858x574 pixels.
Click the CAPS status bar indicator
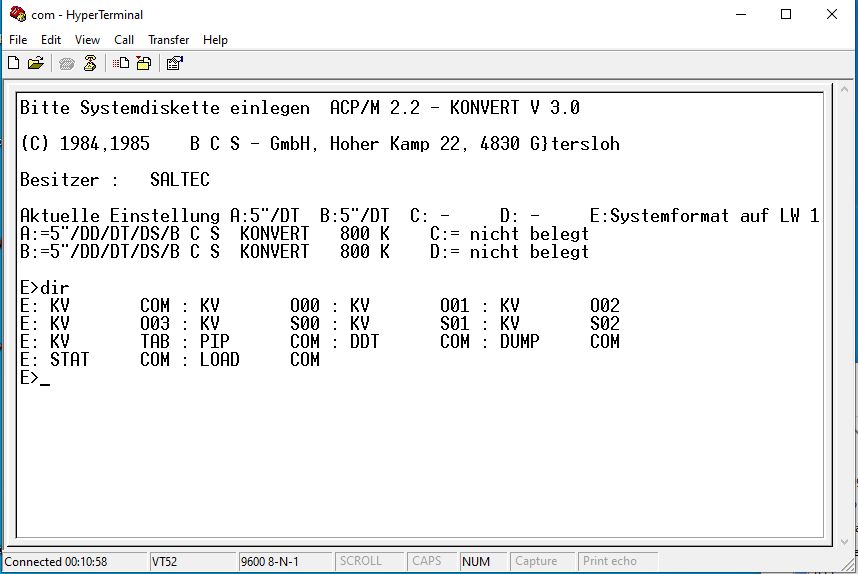(427, 562)
